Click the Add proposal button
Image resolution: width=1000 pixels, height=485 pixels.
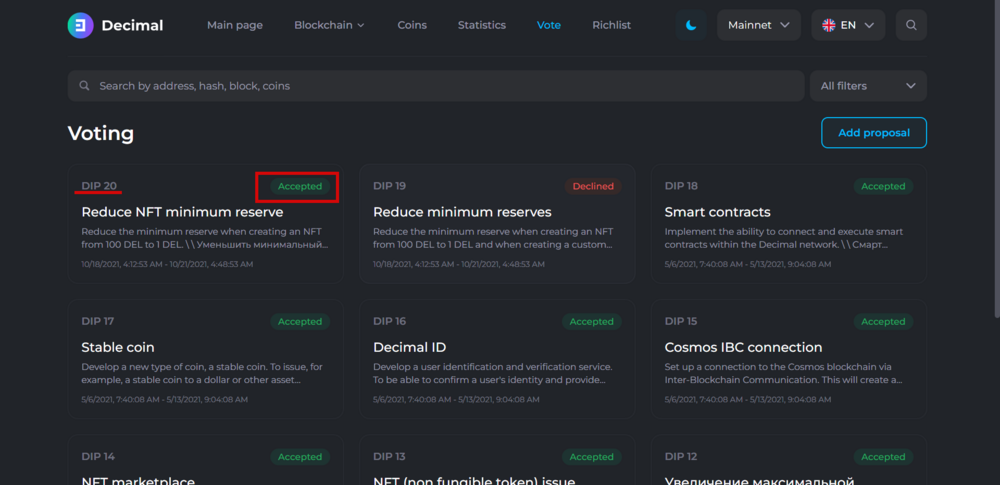[x=874, y=133]
